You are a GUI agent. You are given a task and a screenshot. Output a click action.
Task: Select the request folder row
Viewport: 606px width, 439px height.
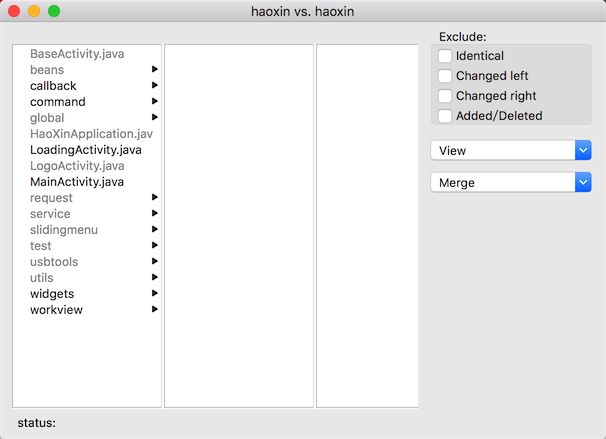[87, 198]
